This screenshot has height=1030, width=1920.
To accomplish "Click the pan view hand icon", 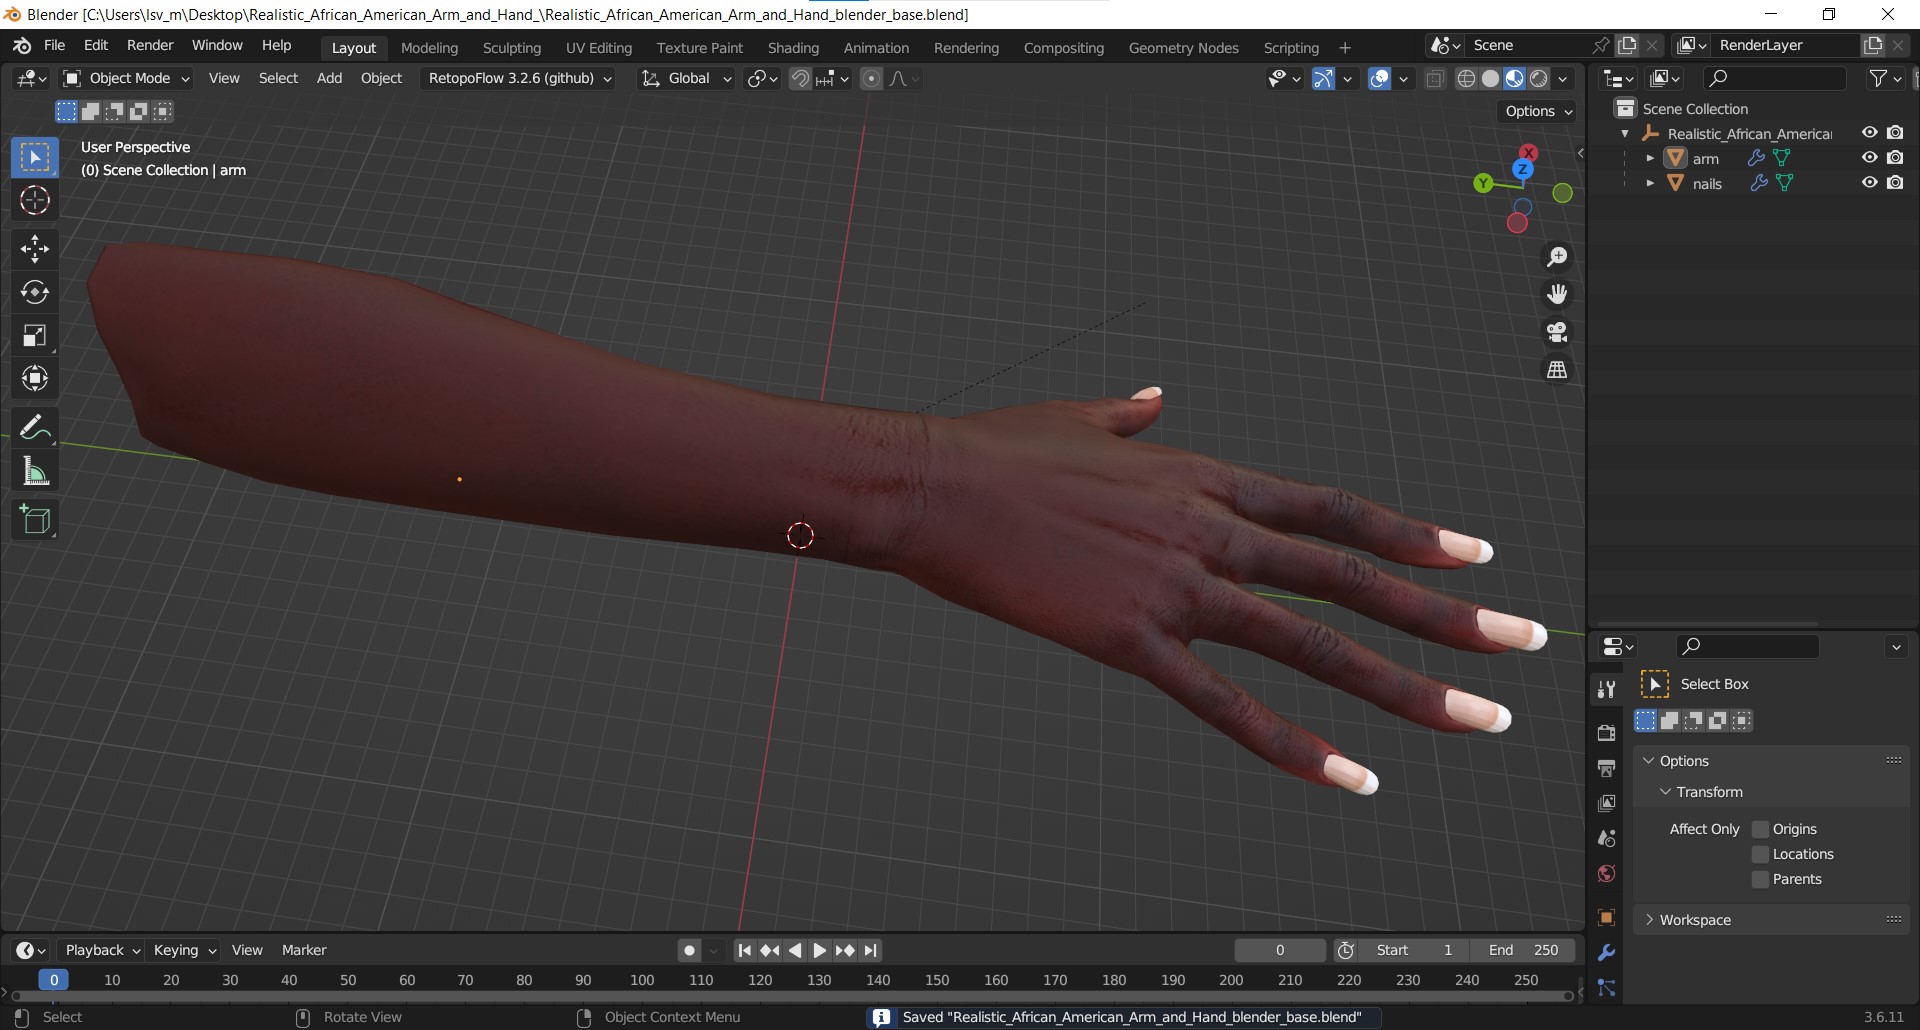I will click(1557, 294).
